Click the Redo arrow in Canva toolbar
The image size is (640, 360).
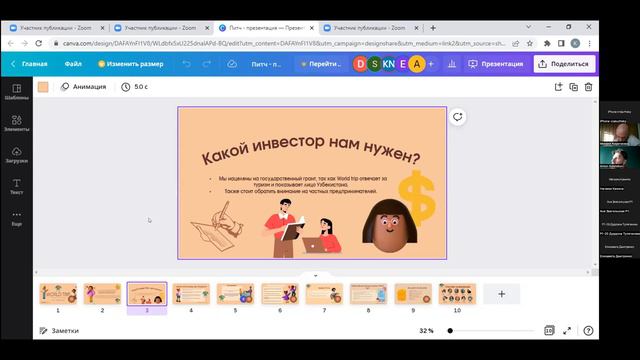point(207,64)
